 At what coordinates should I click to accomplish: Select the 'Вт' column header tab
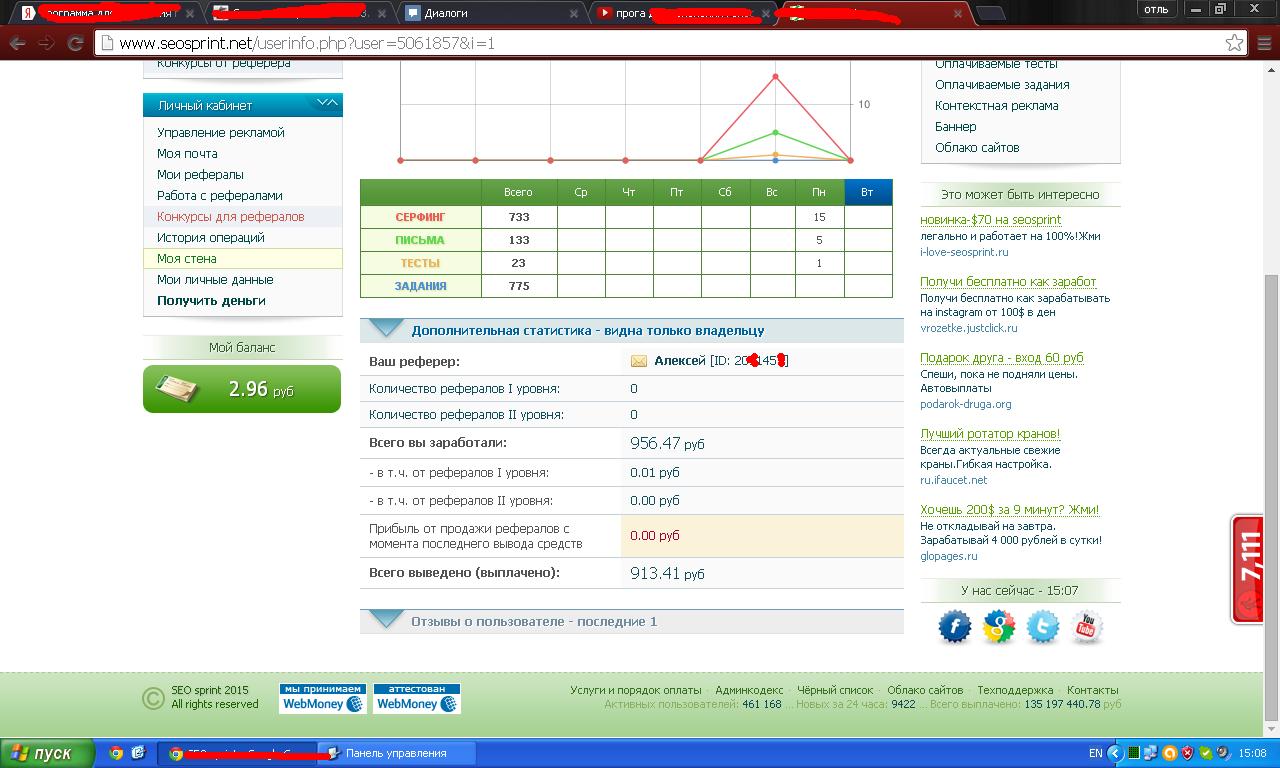[x=867, y=192]
